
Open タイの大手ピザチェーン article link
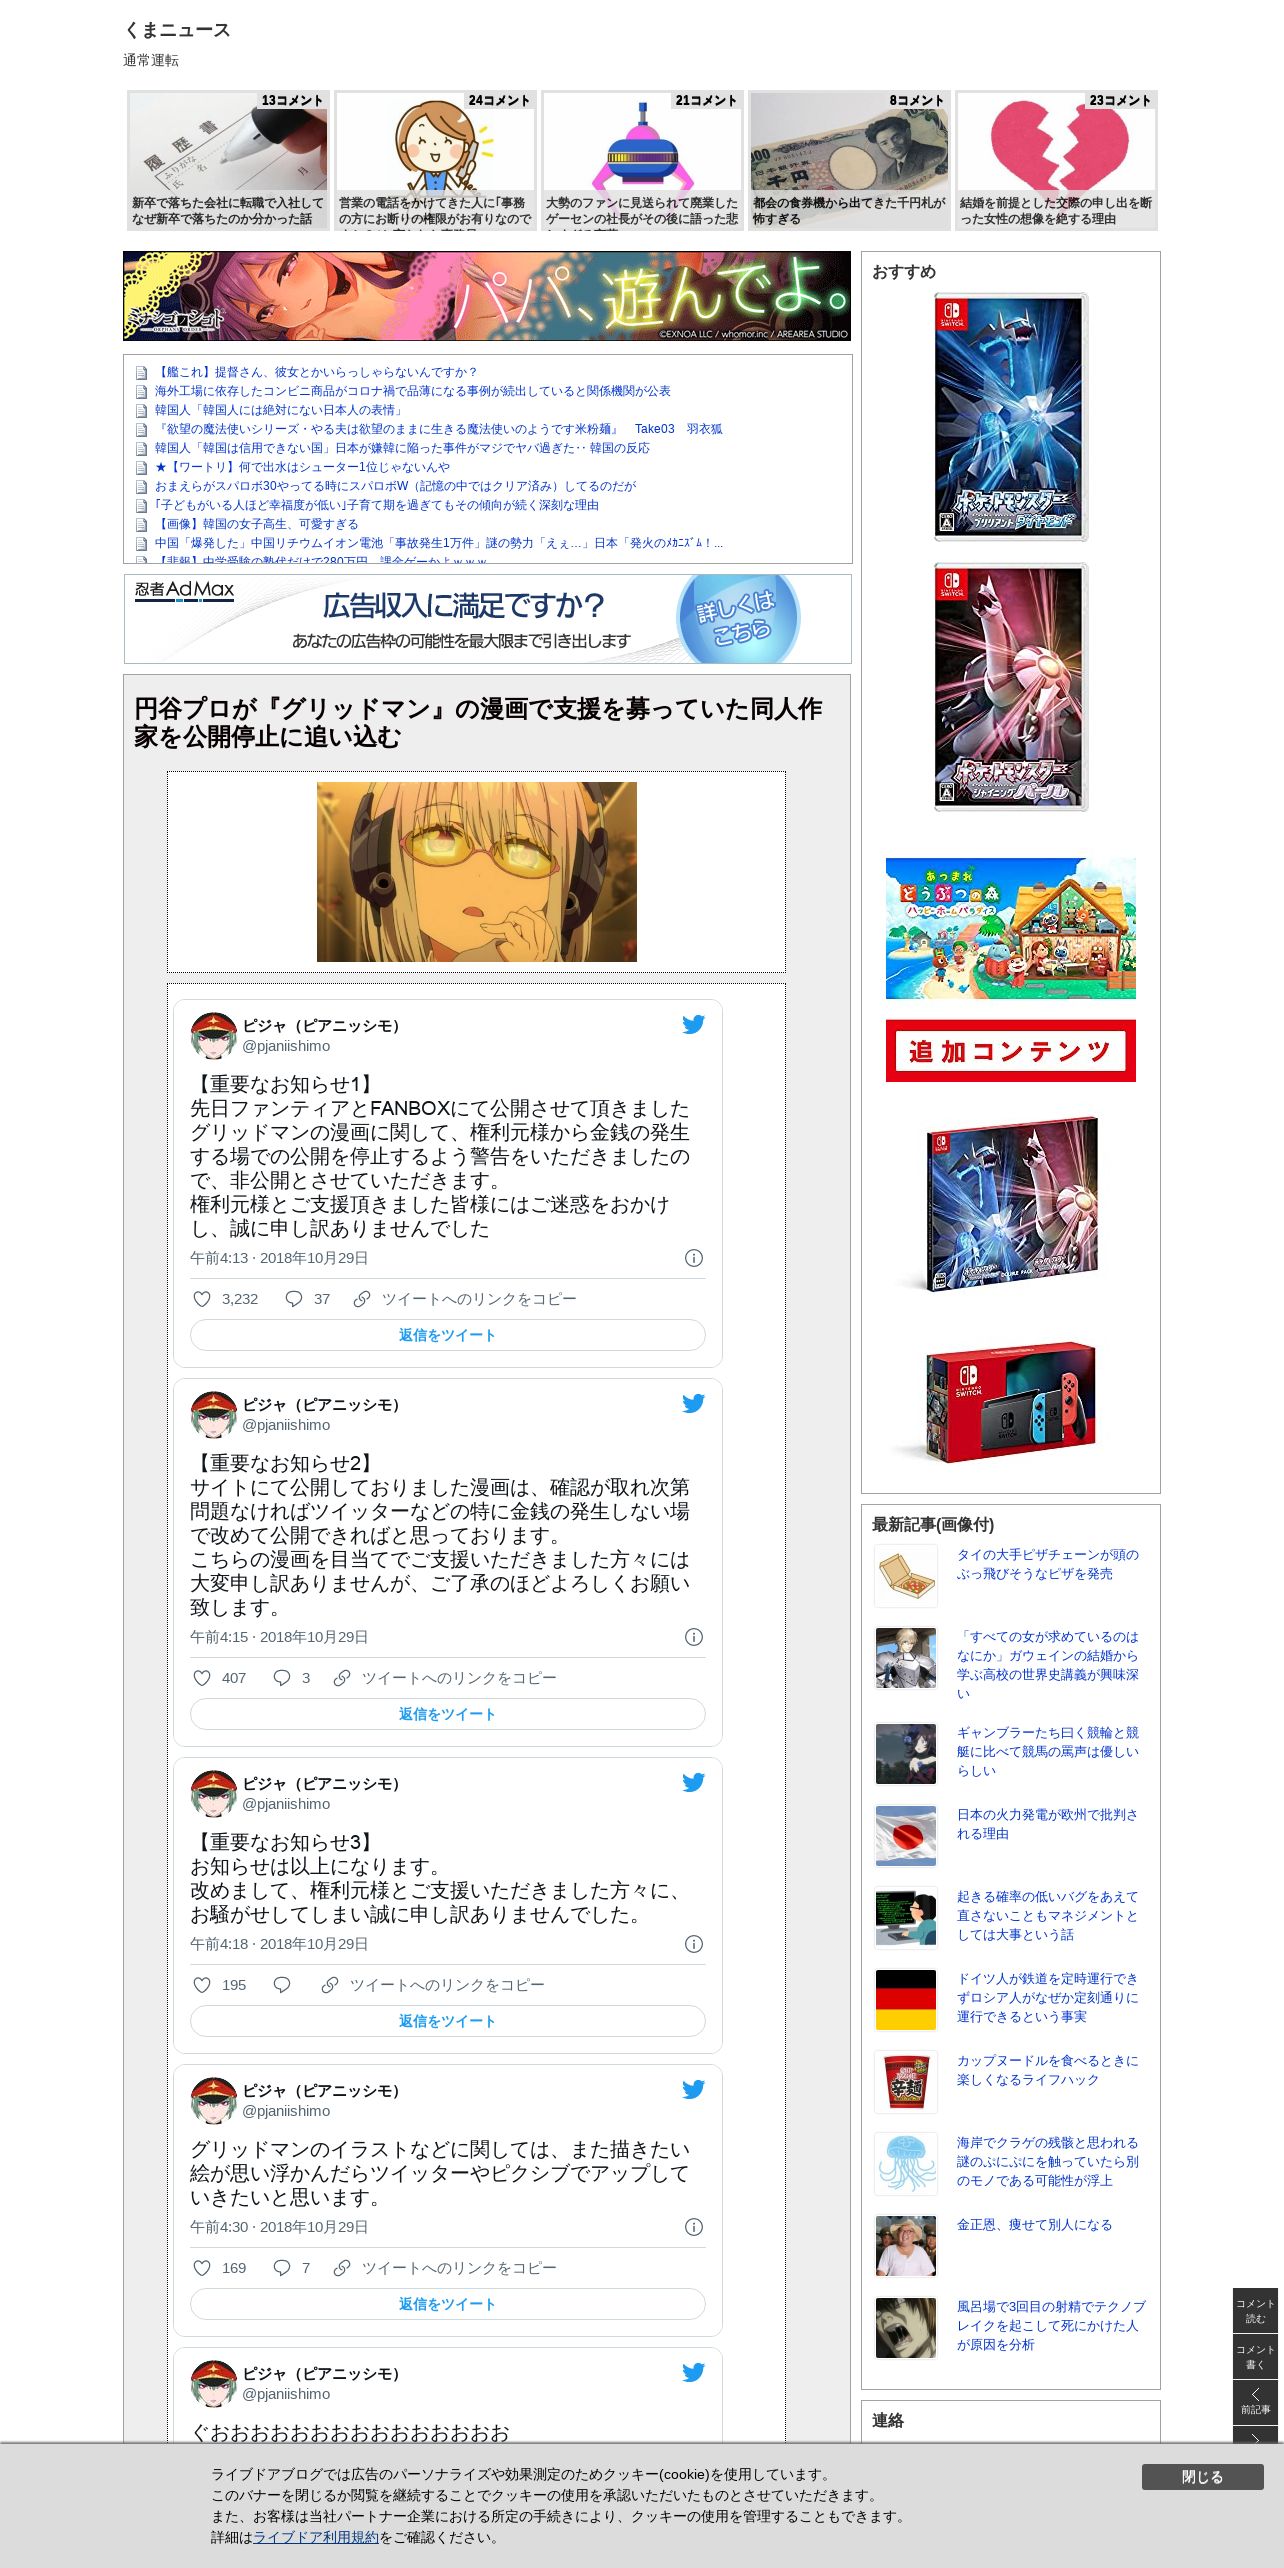1047,1564
